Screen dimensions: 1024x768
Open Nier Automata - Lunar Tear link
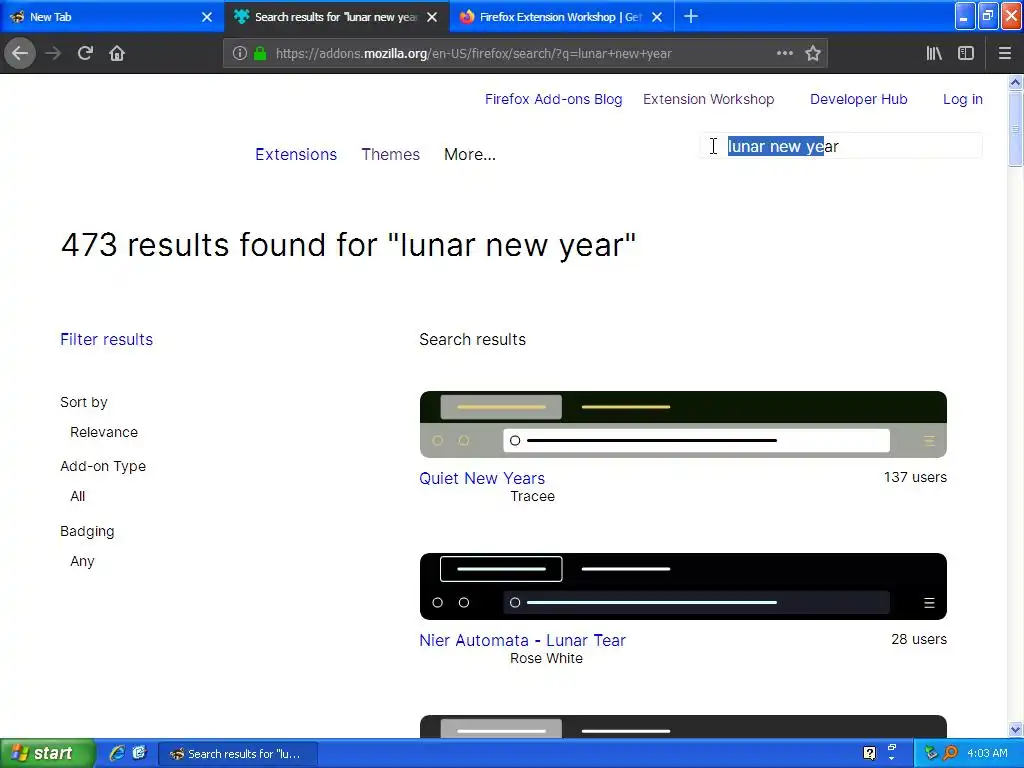pyautogui.click(x=522, y=640)
